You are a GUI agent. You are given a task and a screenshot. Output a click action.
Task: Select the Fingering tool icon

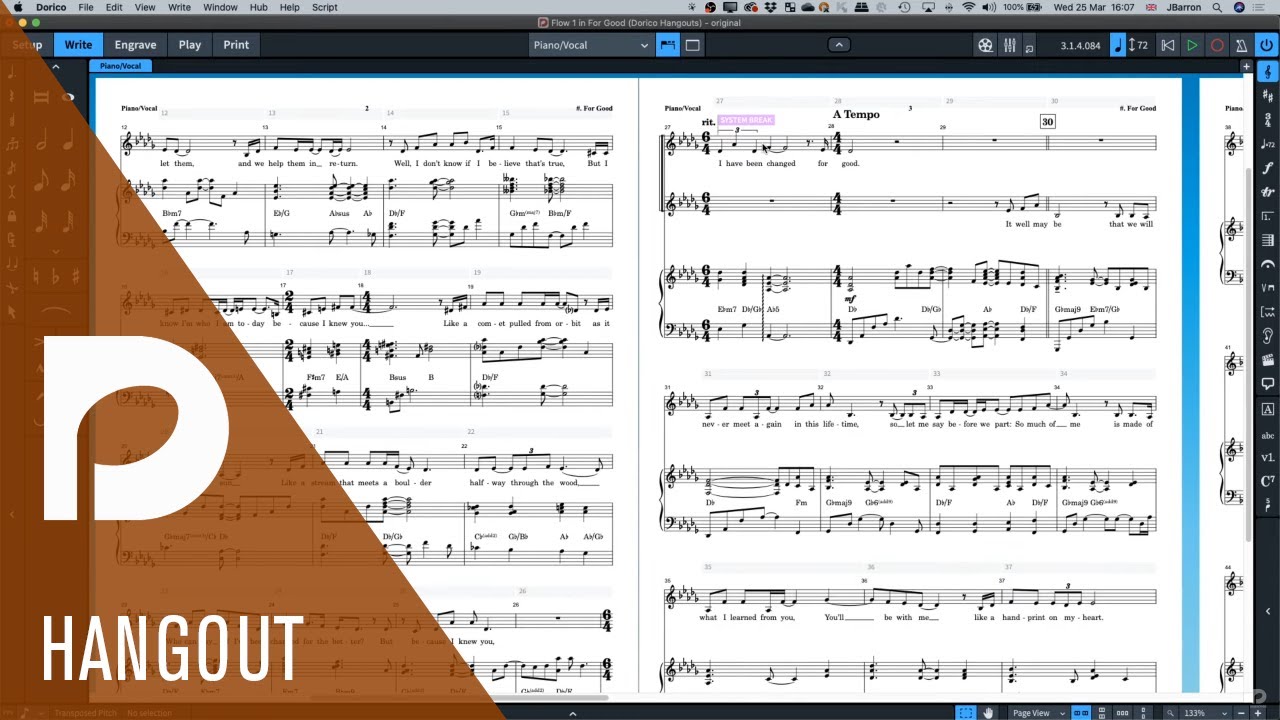1268,506
